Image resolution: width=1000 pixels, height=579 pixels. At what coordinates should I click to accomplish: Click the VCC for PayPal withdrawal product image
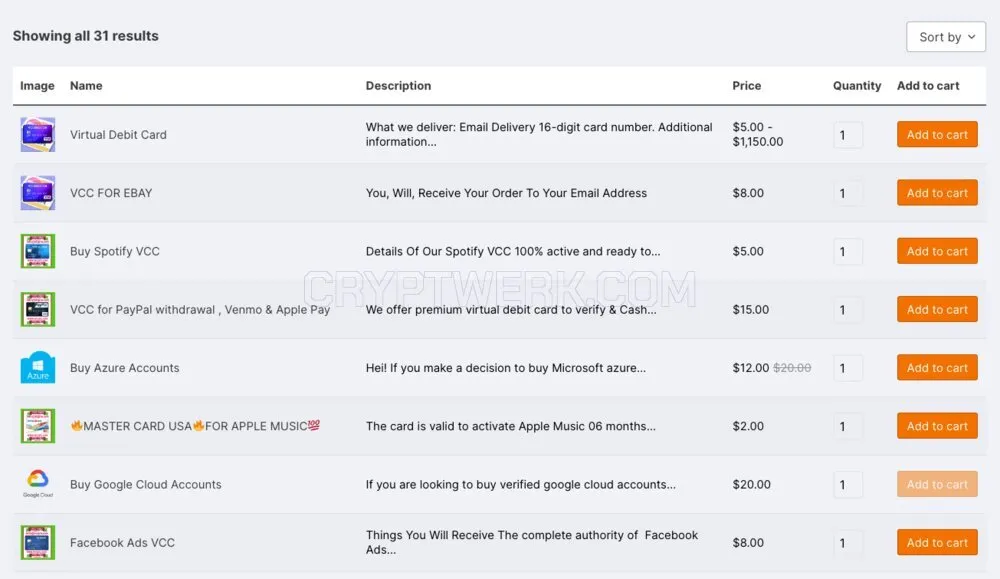[38, 309]
